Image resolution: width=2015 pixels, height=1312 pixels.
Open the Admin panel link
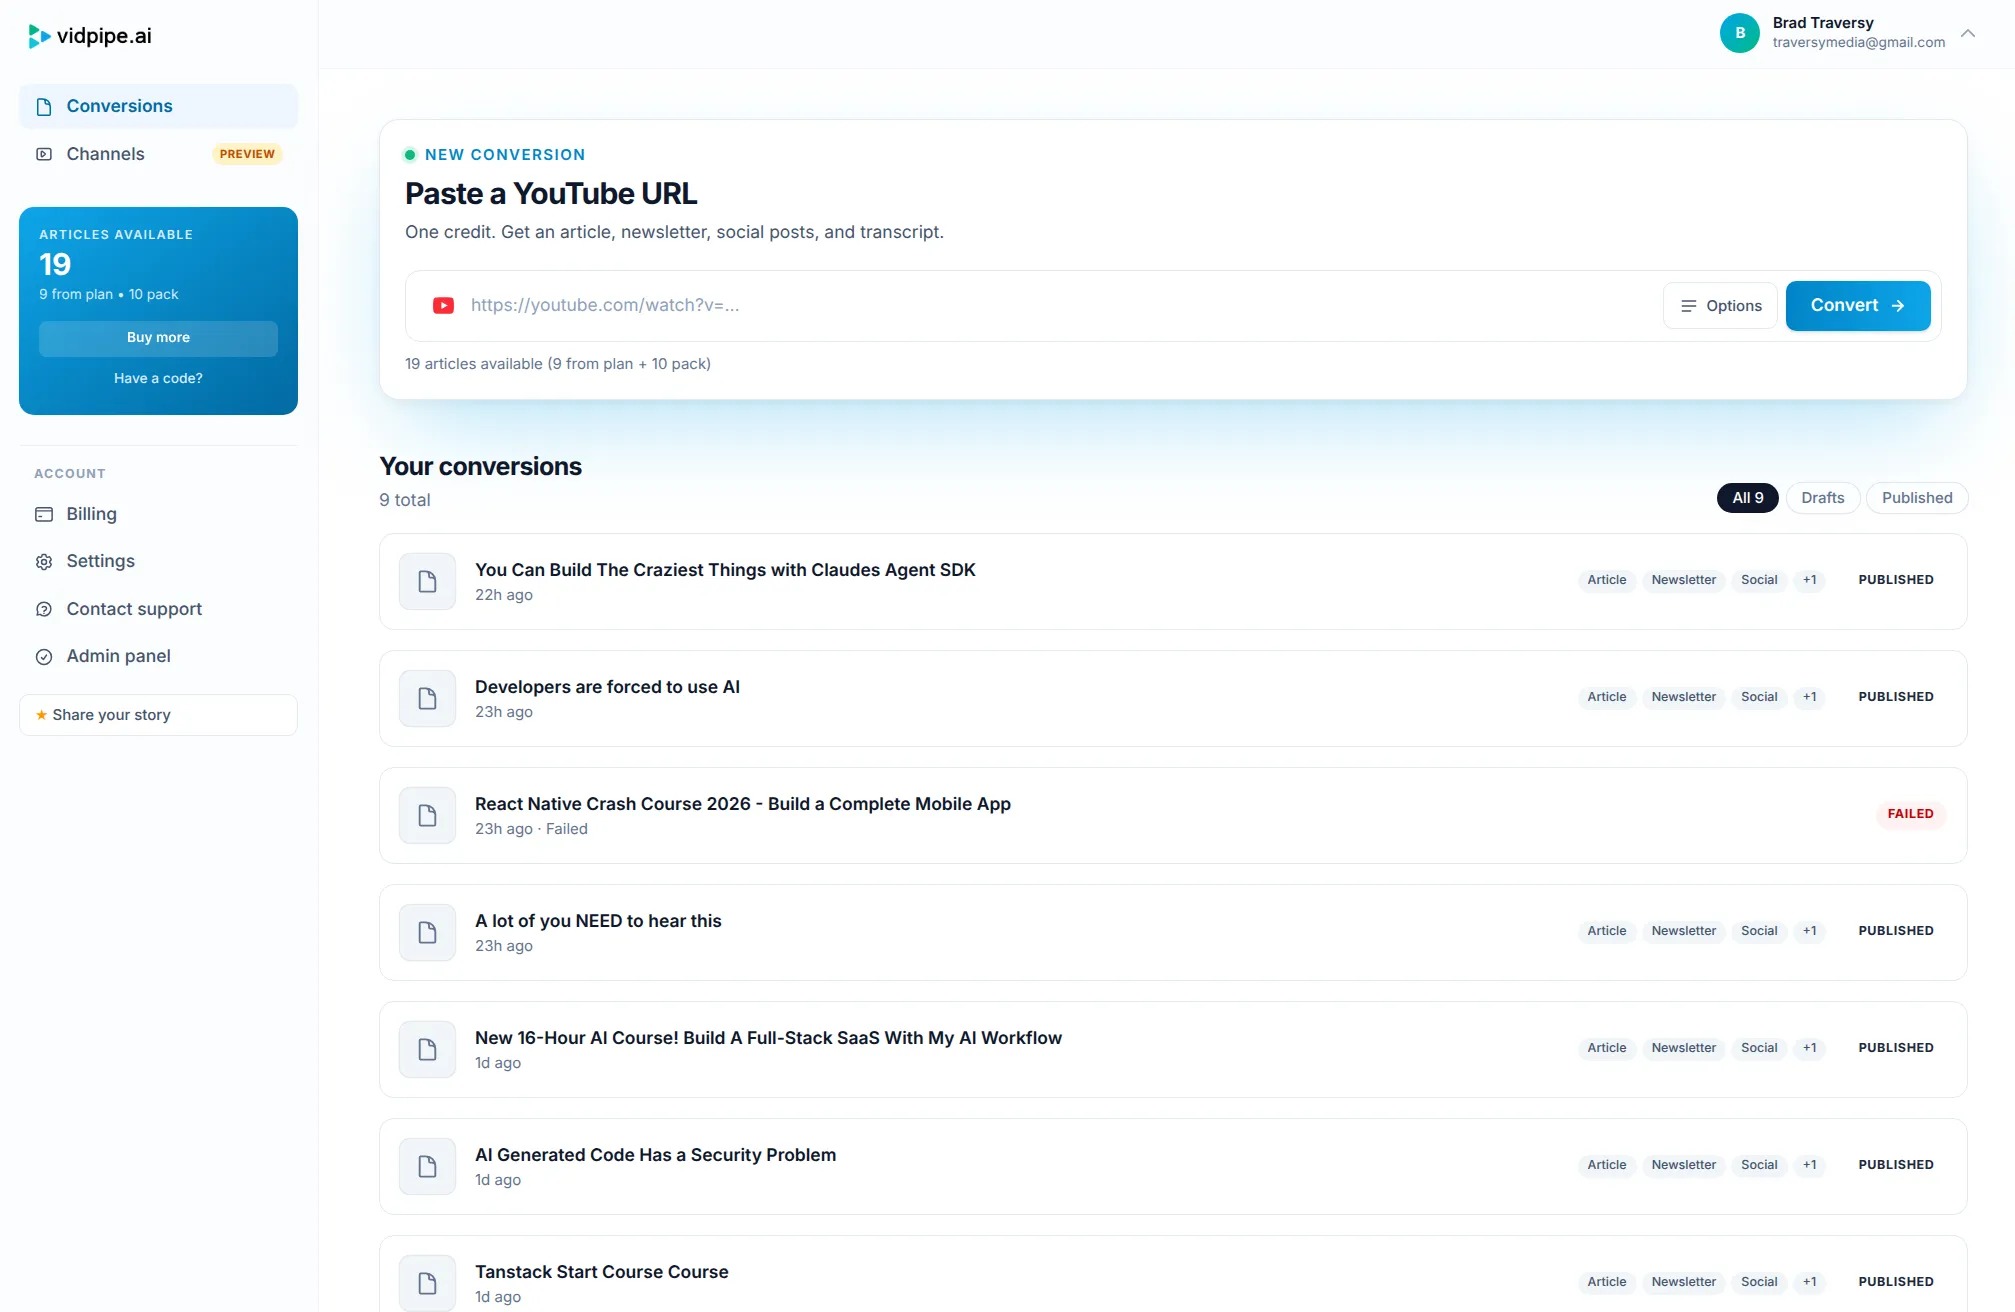[x=158, y=657]
